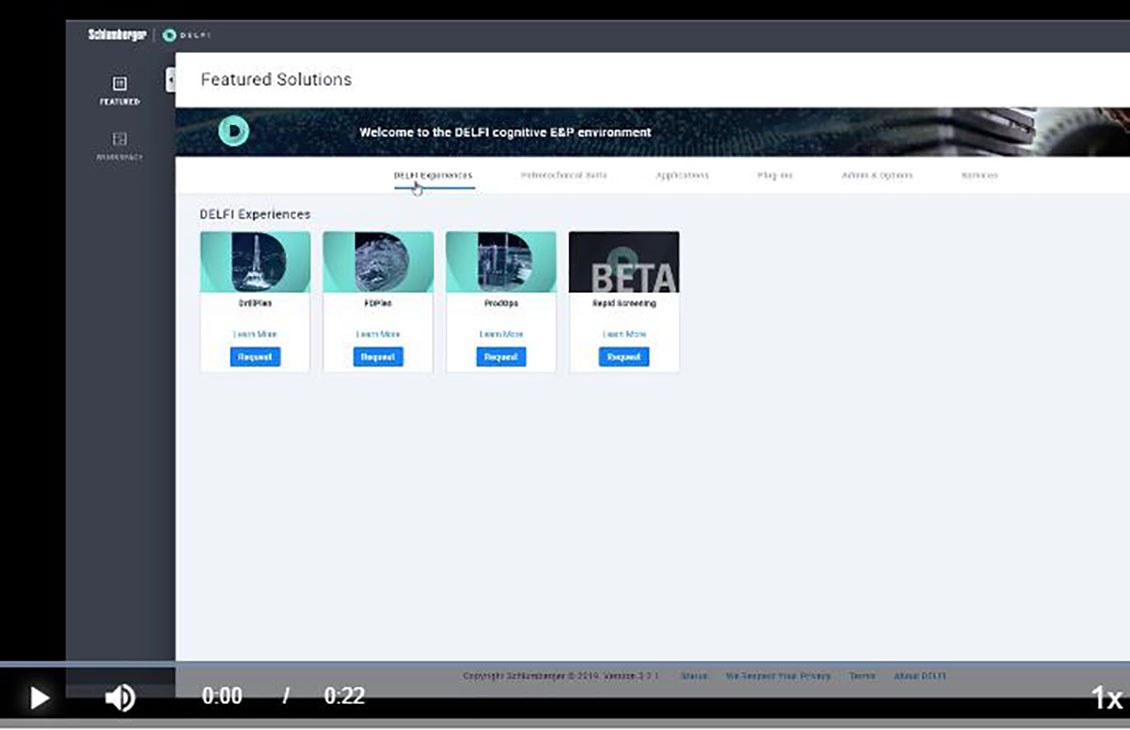Click the FDPlan card title
This screenshot has width=1130, height=730.
tap(378, 303)
